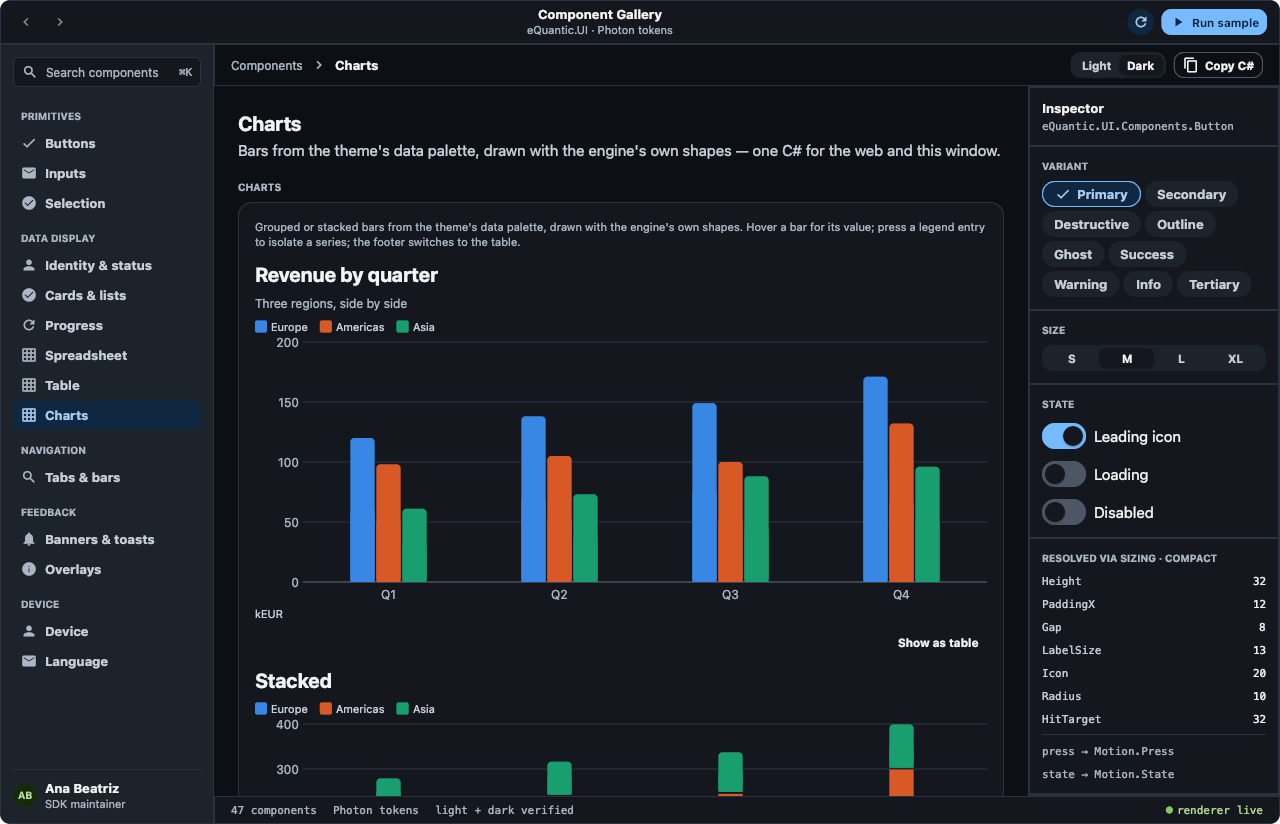The height and width of the screenshot is (824, 1280).
Task: Select the Destructive variant chip
Action: pyautogui.click(x=1091, y=224)
